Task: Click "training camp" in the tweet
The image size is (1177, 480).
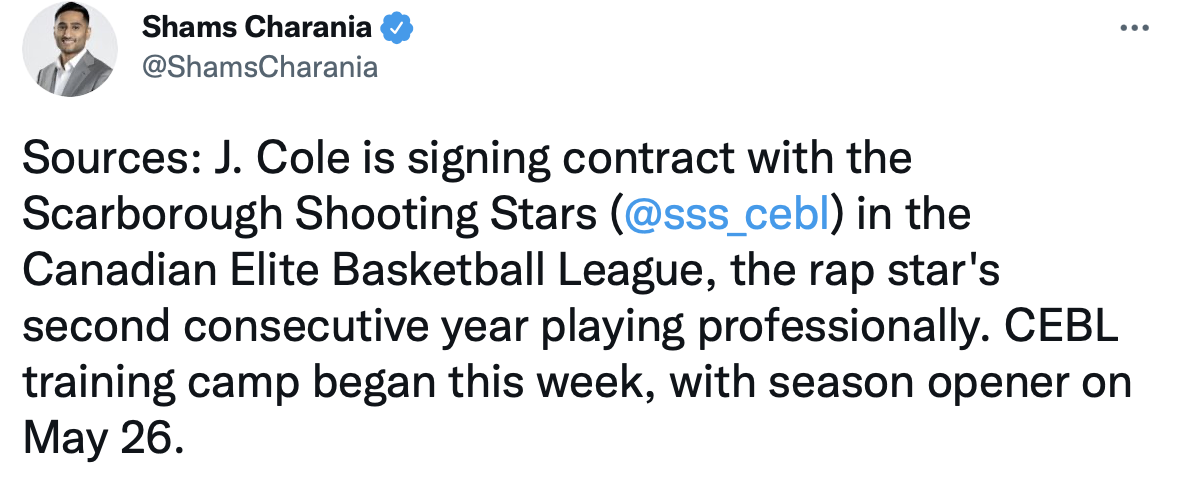Action: (148, 381)
